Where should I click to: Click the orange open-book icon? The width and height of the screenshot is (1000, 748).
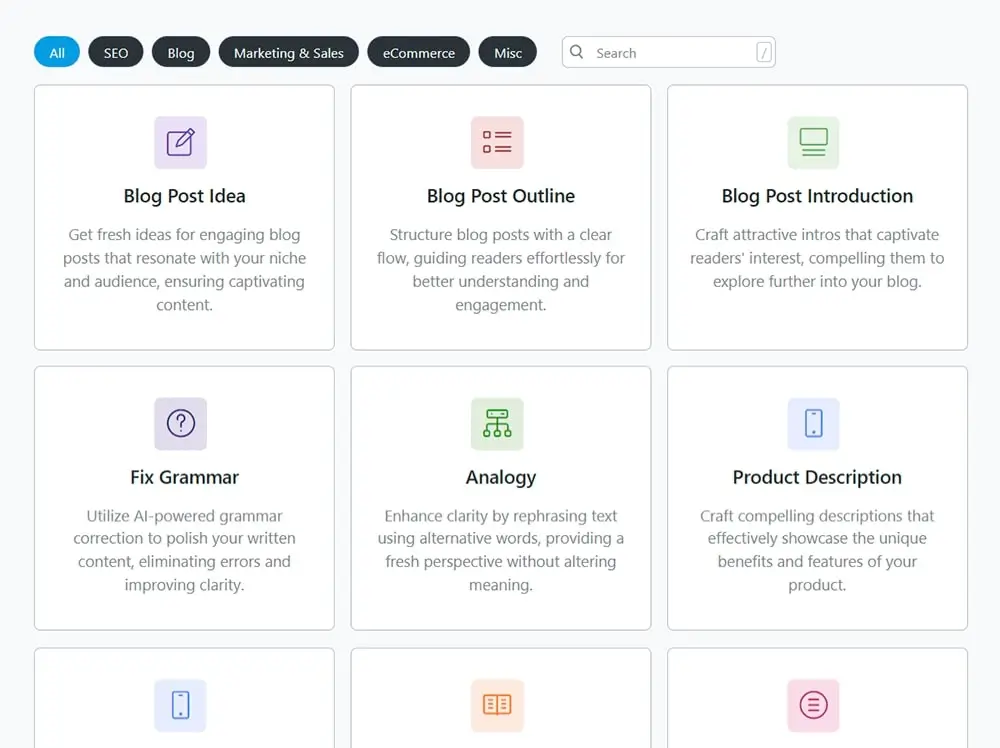coord(497,705)
